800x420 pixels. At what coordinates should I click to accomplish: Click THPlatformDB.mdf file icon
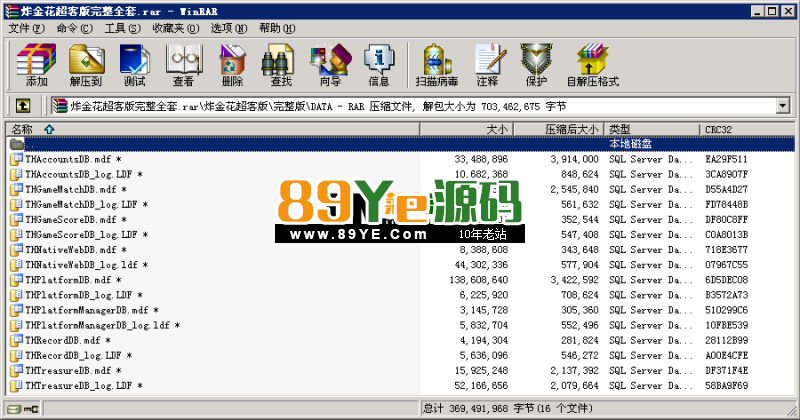(x=16, y=280)
